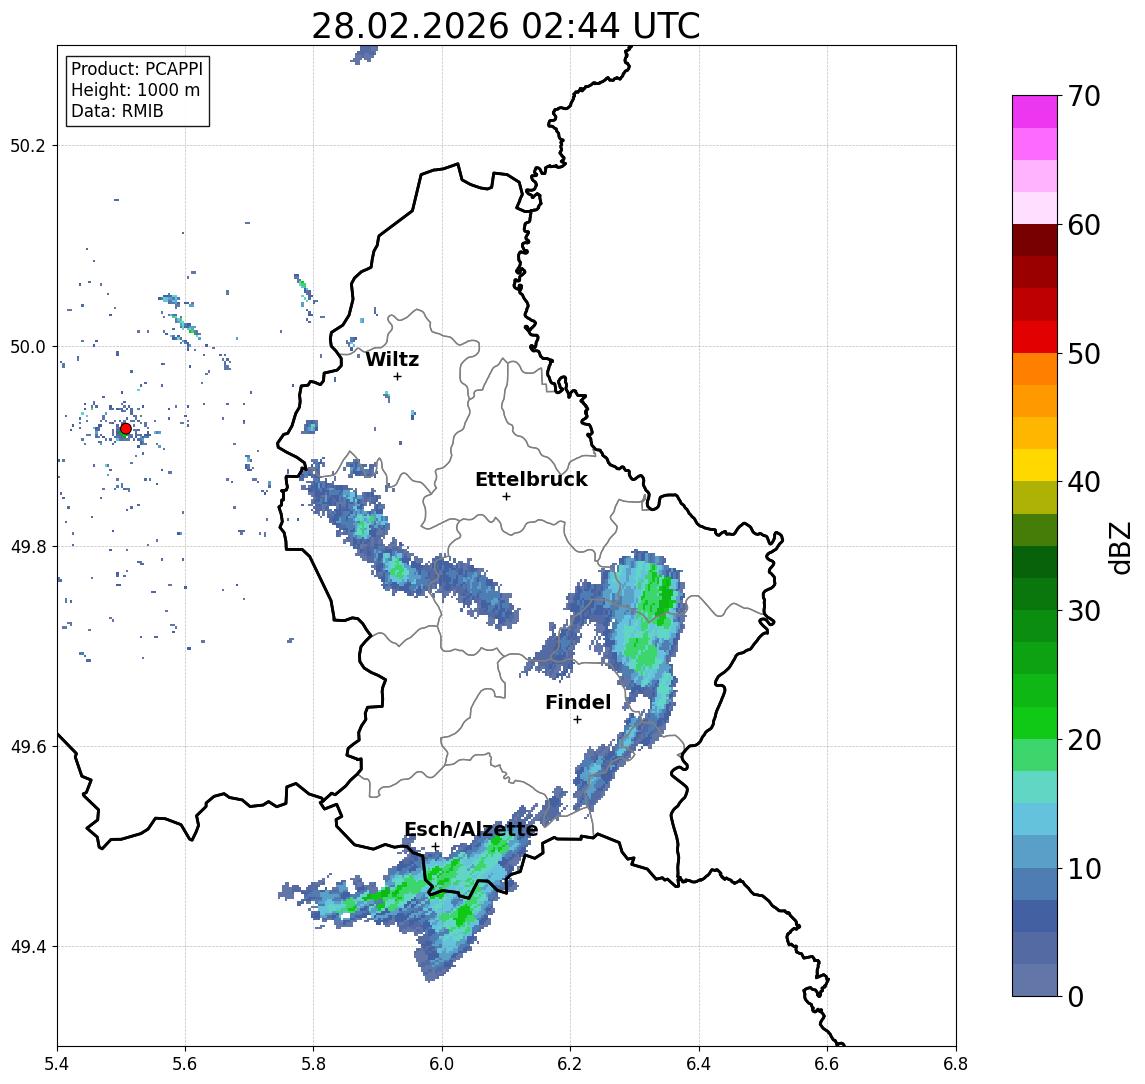Click the 50 tick label on colorbar
This screenshot has height=1084, width=1145.
[1084, 354]
